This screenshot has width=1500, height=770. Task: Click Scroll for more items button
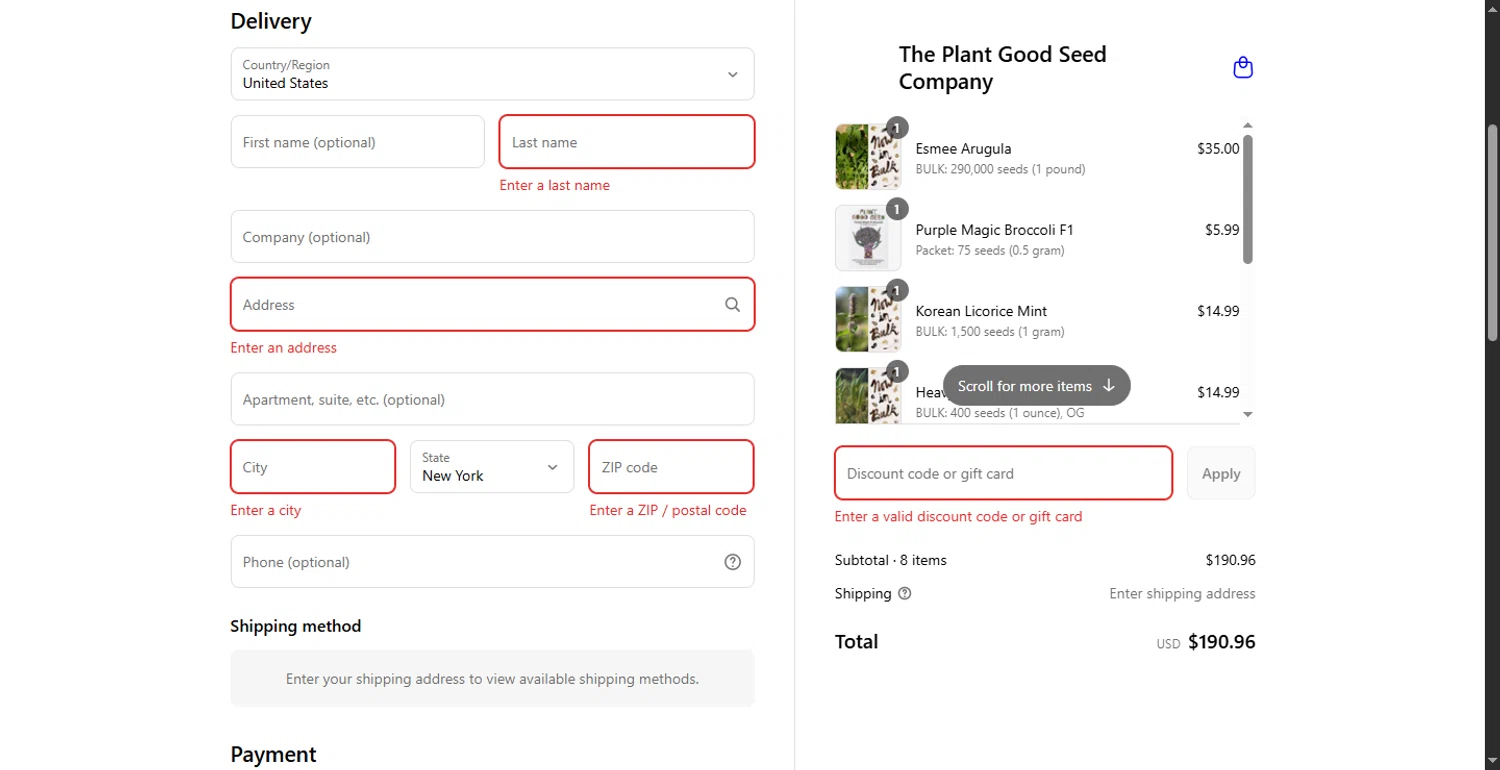click(1036, 386)
